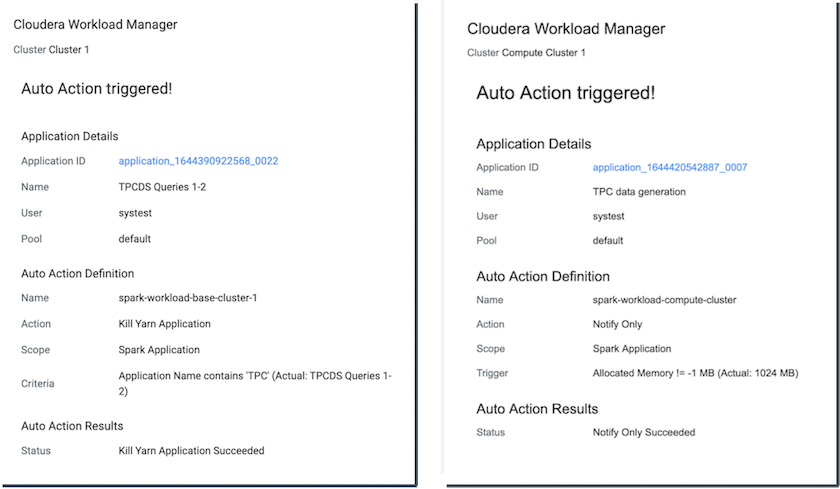Viewport: 840px width, 489px height.
Task: Click 'Application Details' heading in right email
Action: [534, 144]
